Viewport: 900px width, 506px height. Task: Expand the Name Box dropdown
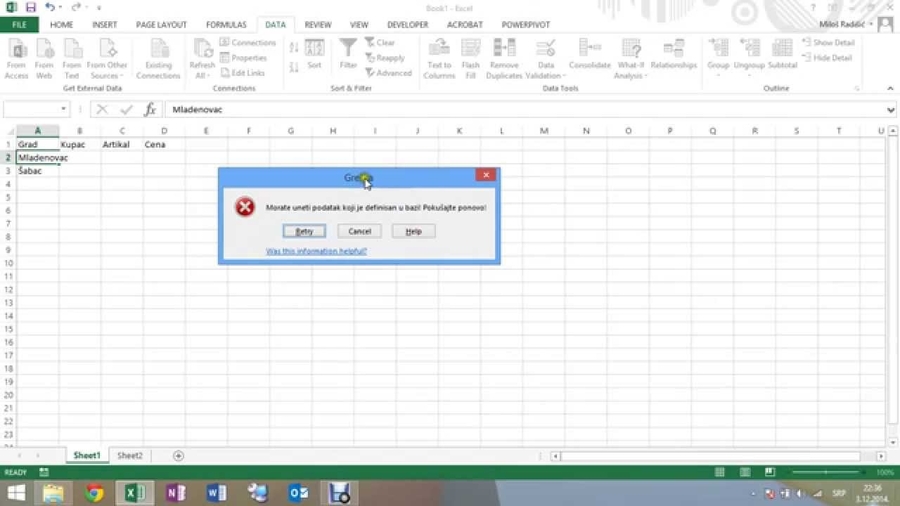pos(63,110)
